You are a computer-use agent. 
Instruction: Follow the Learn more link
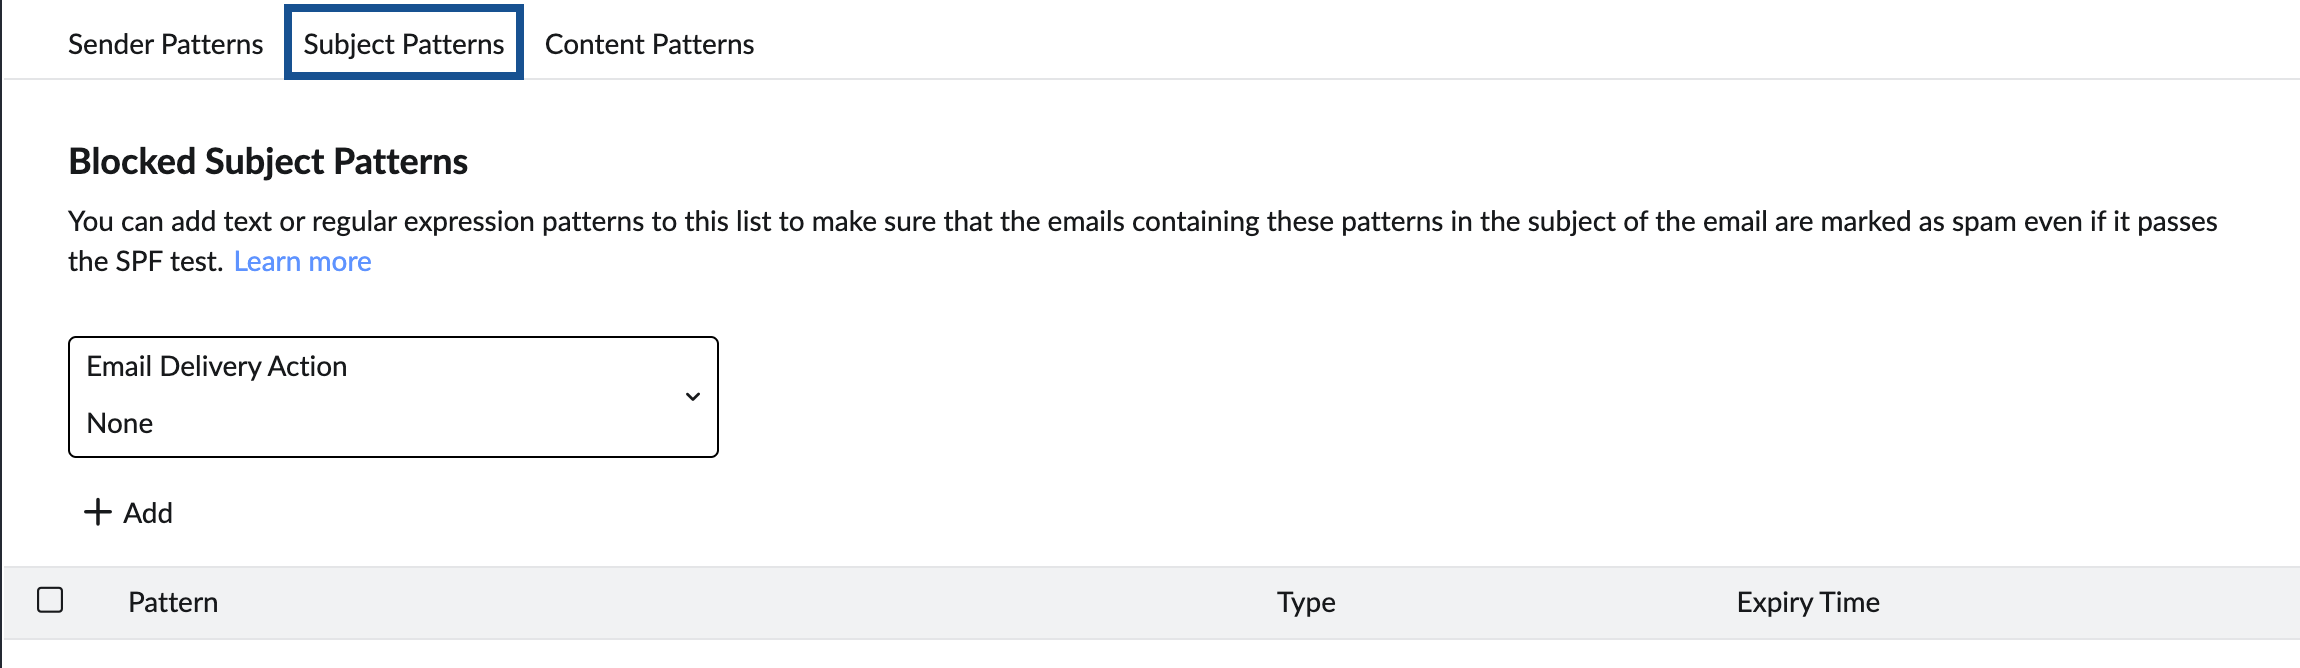(302, 261)
